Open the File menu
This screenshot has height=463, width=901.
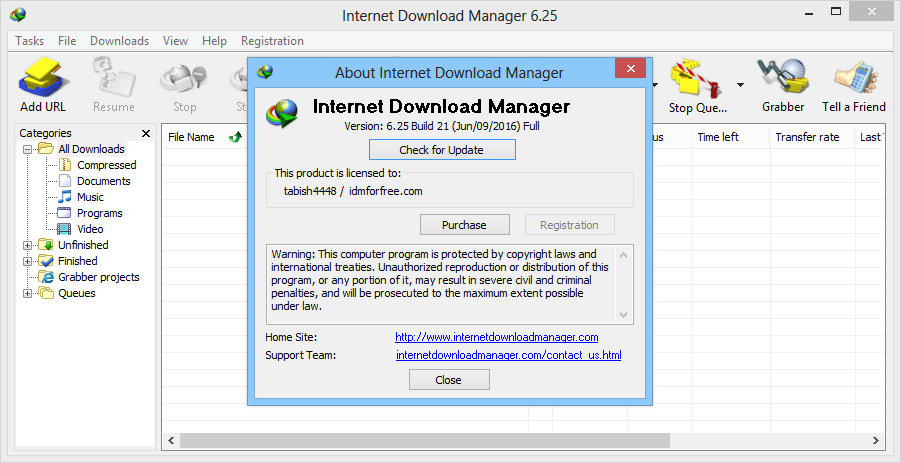tap(67, 41)
